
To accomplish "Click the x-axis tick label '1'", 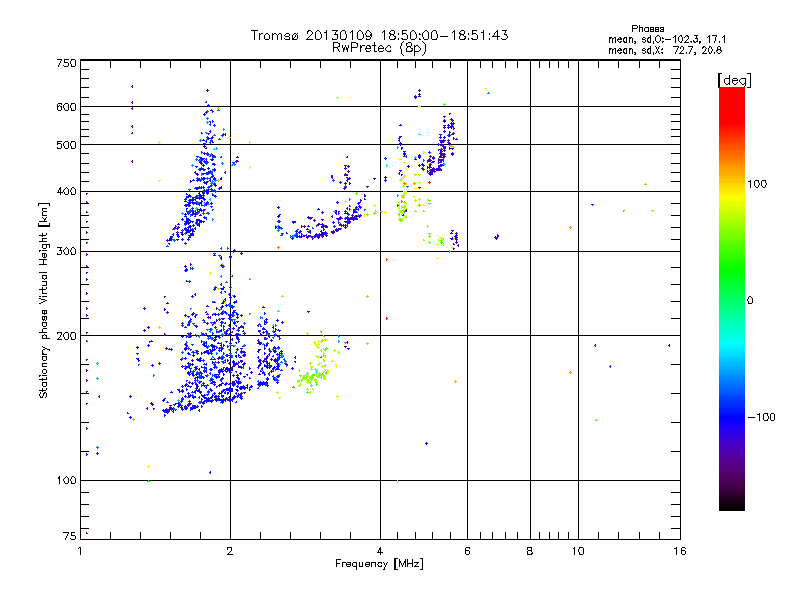I will 80,551.
